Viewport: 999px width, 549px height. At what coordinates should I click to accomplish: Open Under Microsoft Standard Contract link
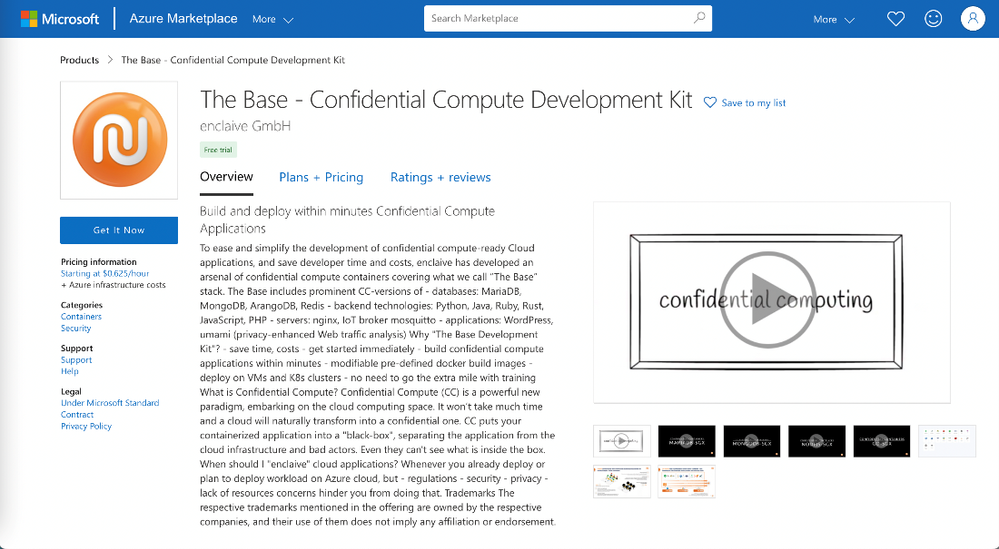click(110, 409)
